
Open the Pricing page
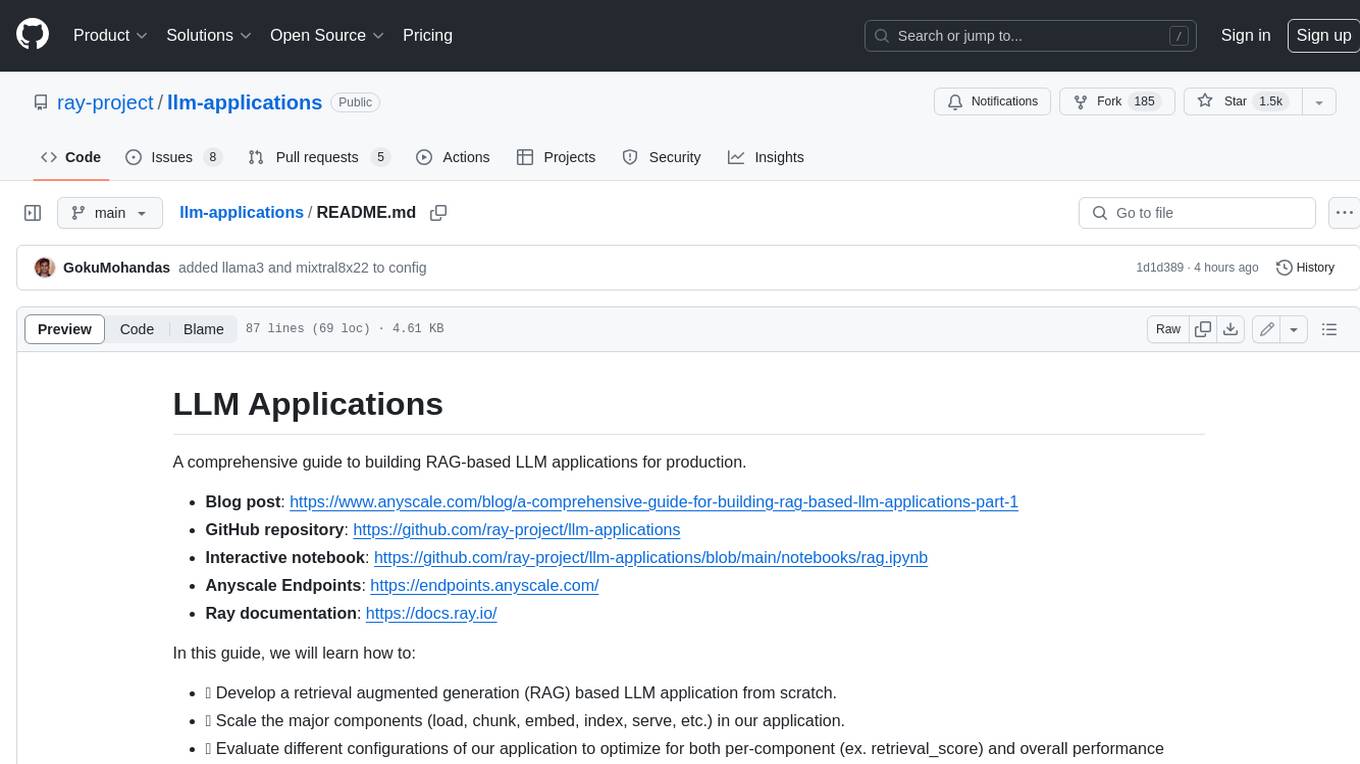(x=427, y=35)
